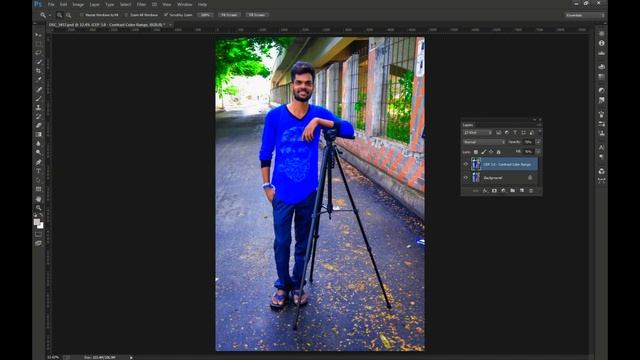Select the Eraser tool
Screen dimensions: 640x360
(x=38, y=126)
